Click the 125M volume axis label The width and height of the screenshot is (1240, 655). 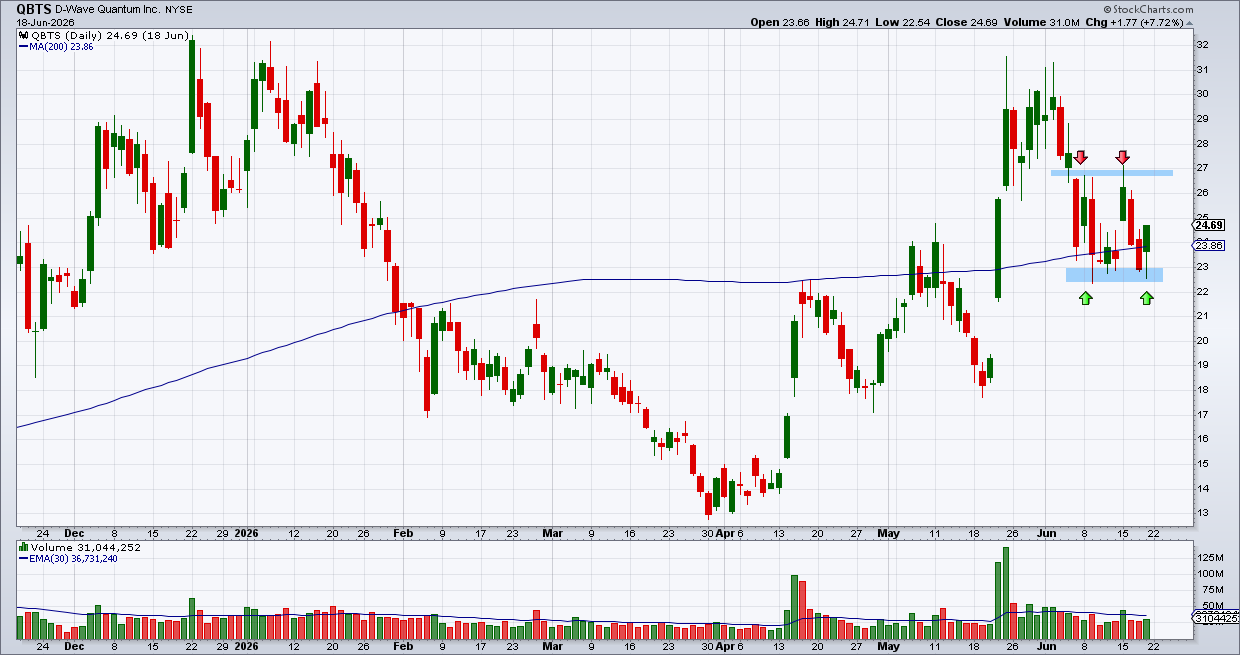1210,557
